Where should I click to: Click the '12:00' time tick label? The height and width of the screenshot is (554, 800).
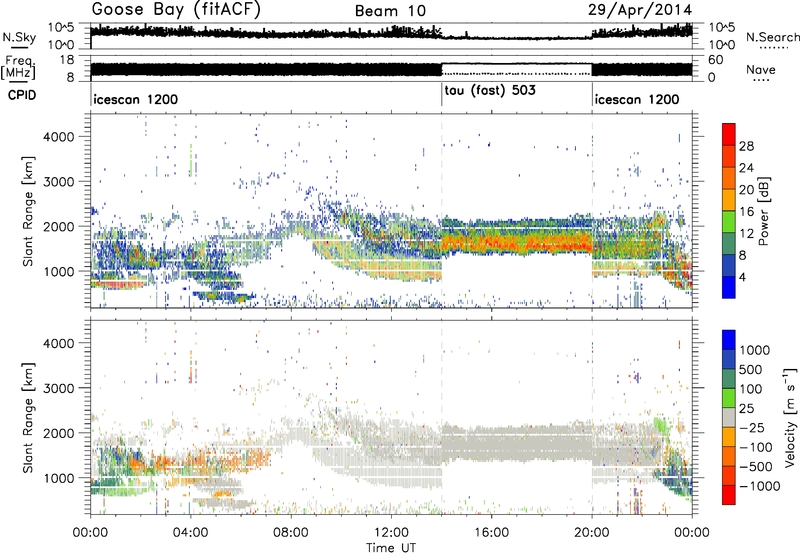click(391, 533)
